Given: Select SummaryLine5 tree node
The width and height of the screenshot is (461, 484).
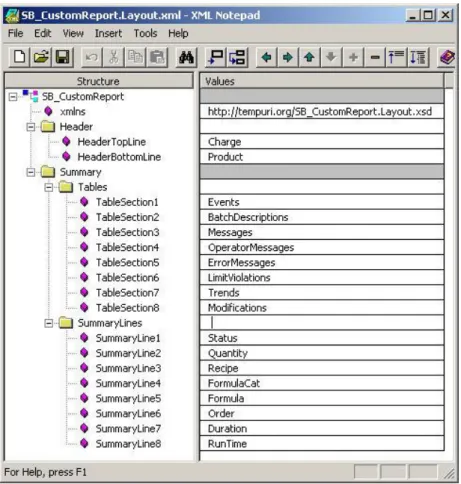Looking at the screenshot, I should 128,398.
